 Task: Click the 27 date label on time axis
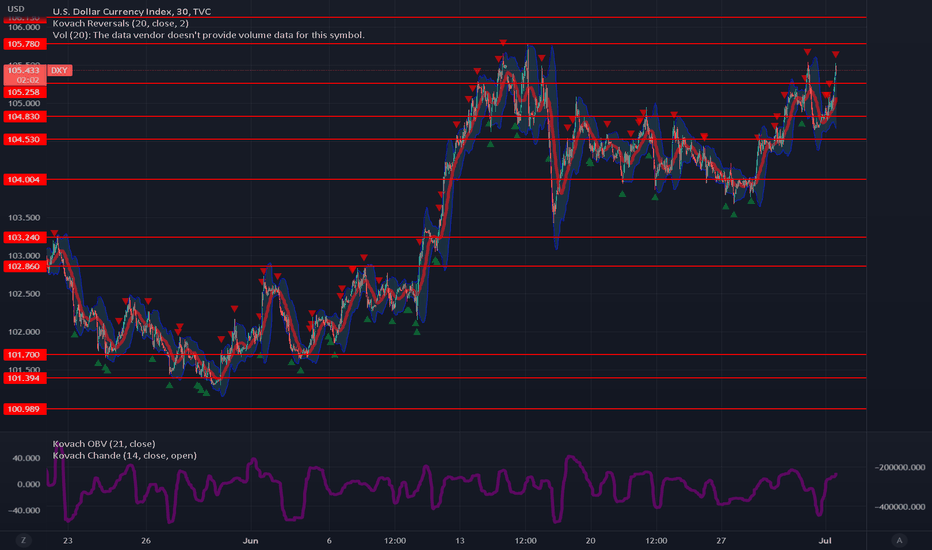[x=721, y=540]
